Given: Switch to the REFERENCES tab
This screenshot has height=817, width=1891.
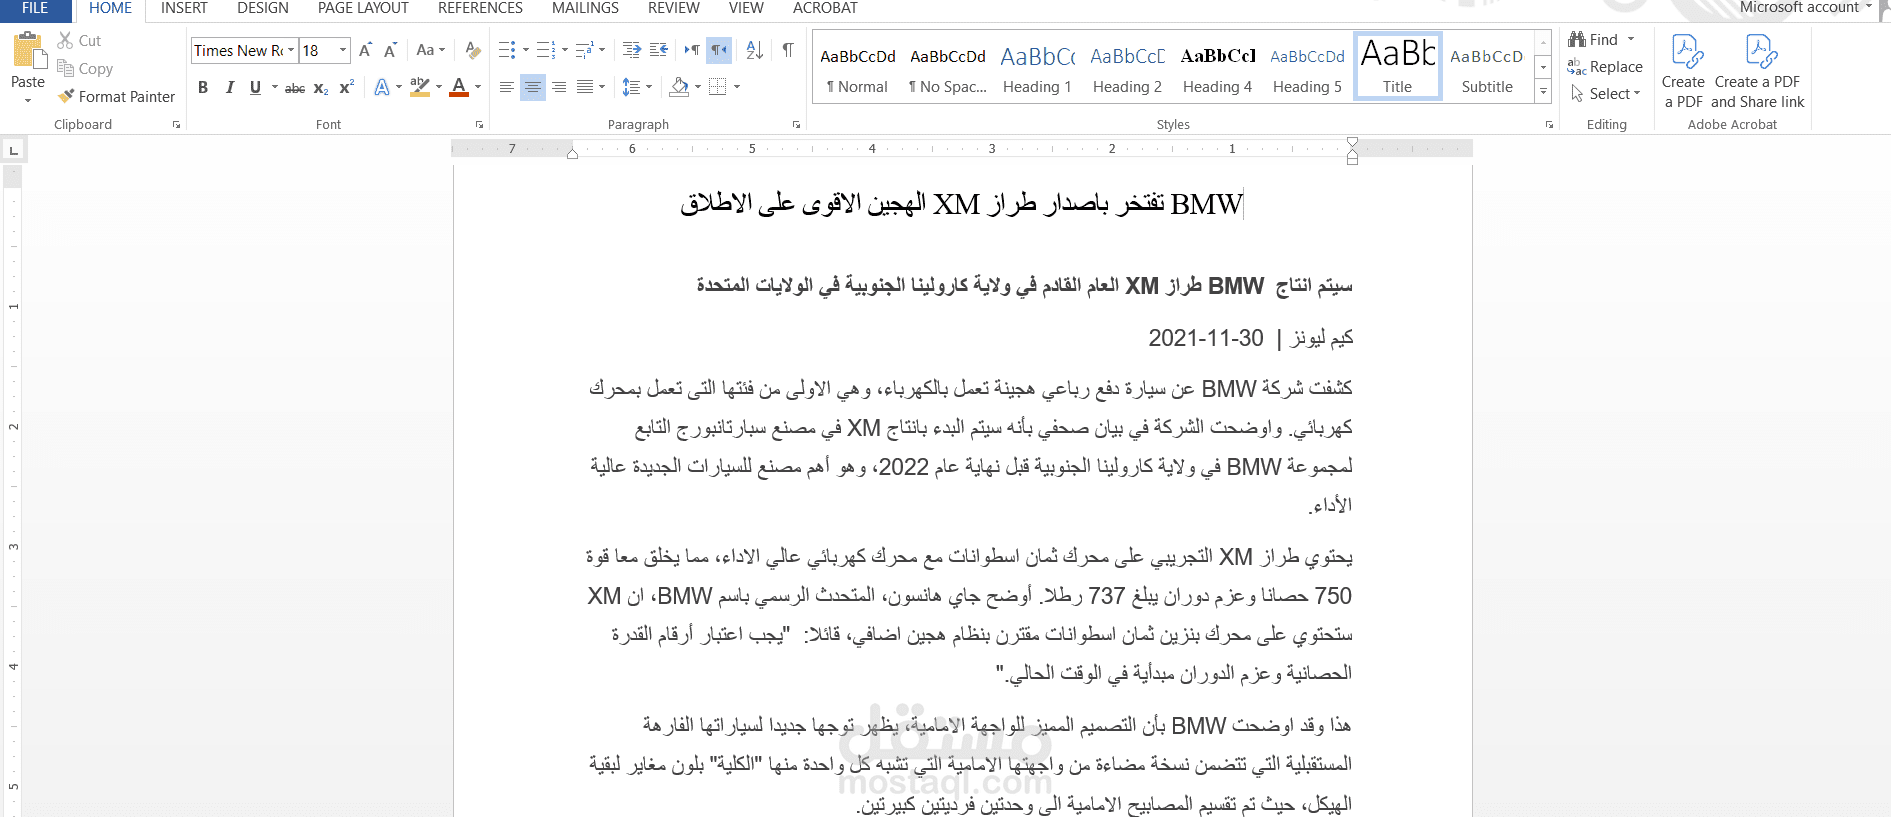Looking at the screenshot, I should [x=480, y=9].
